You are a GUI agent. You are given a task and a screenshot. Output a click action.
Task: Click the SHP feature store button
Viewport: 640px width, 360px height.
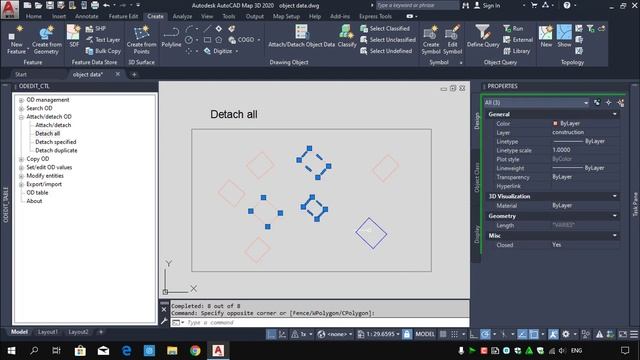[x=96, y=29]
